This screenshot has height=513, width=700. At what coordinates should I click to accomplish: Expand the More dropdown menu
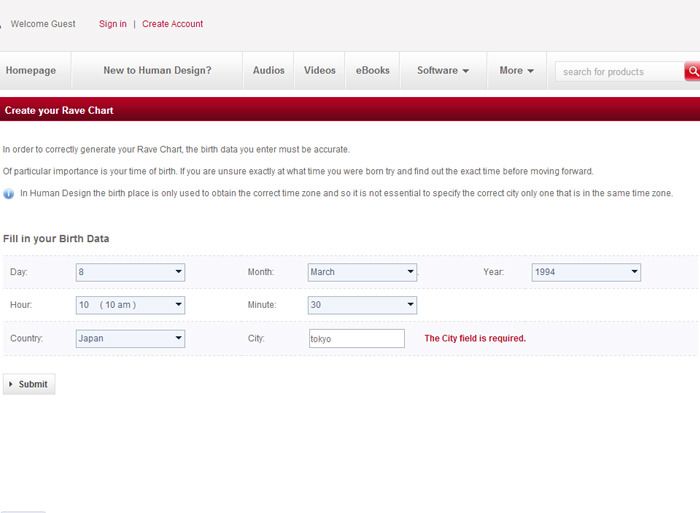[517, 71]
